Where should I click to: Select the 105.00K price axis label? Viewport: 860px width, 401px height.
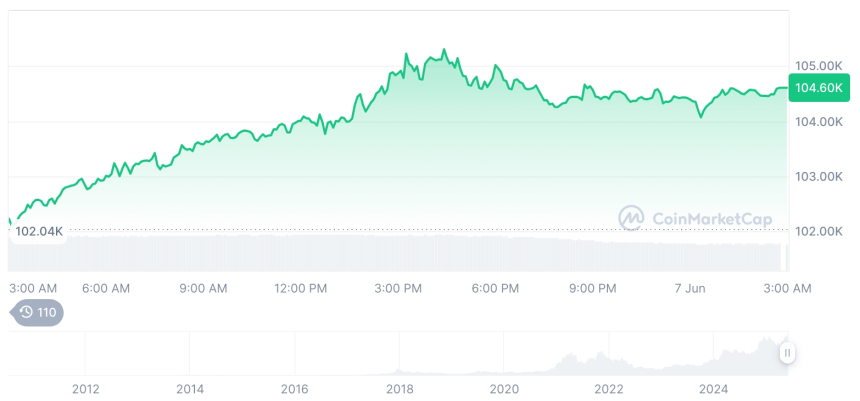(818, 66)
